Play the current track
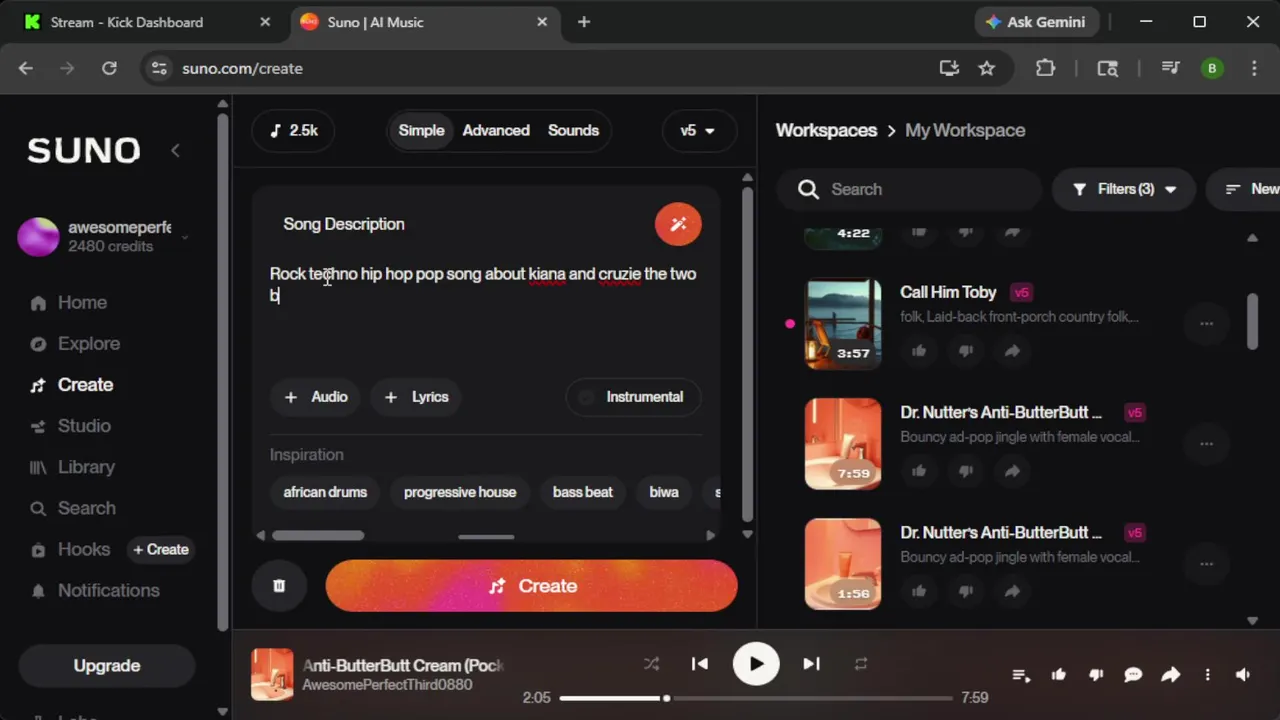Image resolution: width=1280 pixels, height=720 pixels. pyautogui.click(x=756, y=664)
